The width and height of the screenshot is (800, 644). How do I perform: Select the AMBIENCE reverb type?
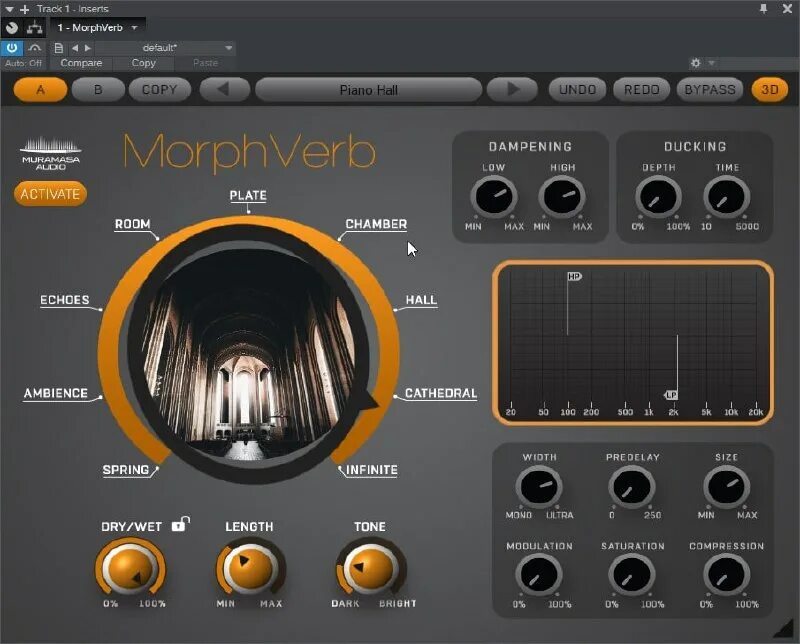(56, 393)
